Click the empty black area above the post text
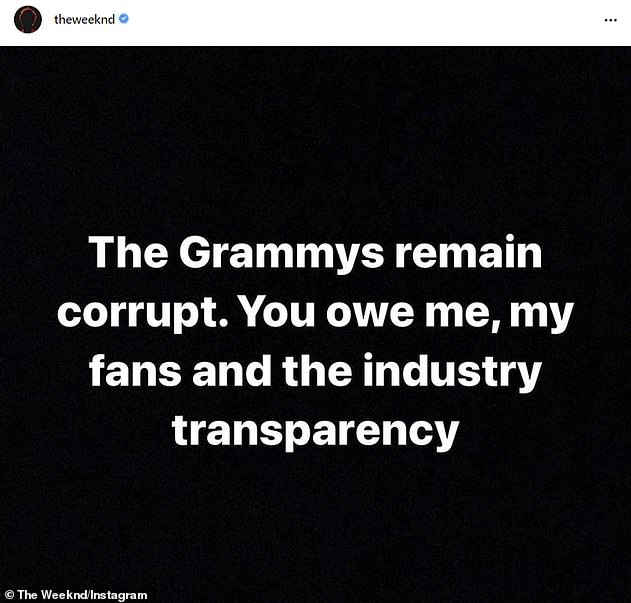 pyautogui.click(x=315, y=130)
